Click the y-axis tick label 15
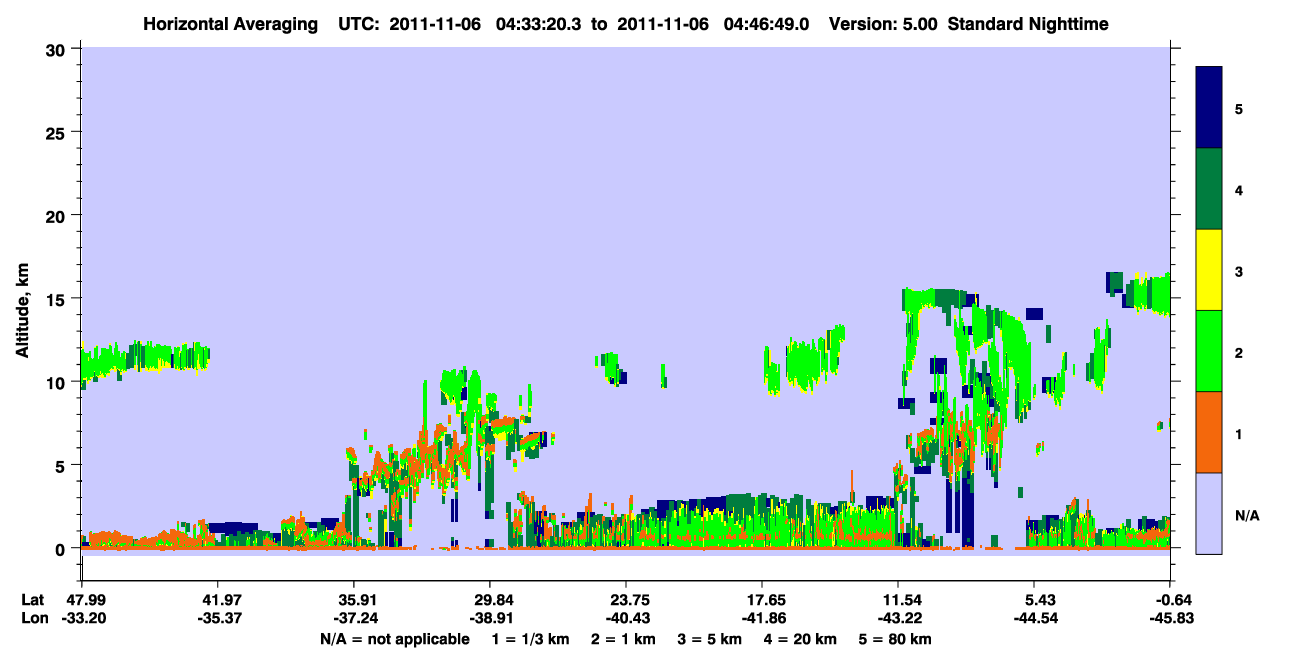The width and height of the screenshot is (1300, 667). [58, 299]
